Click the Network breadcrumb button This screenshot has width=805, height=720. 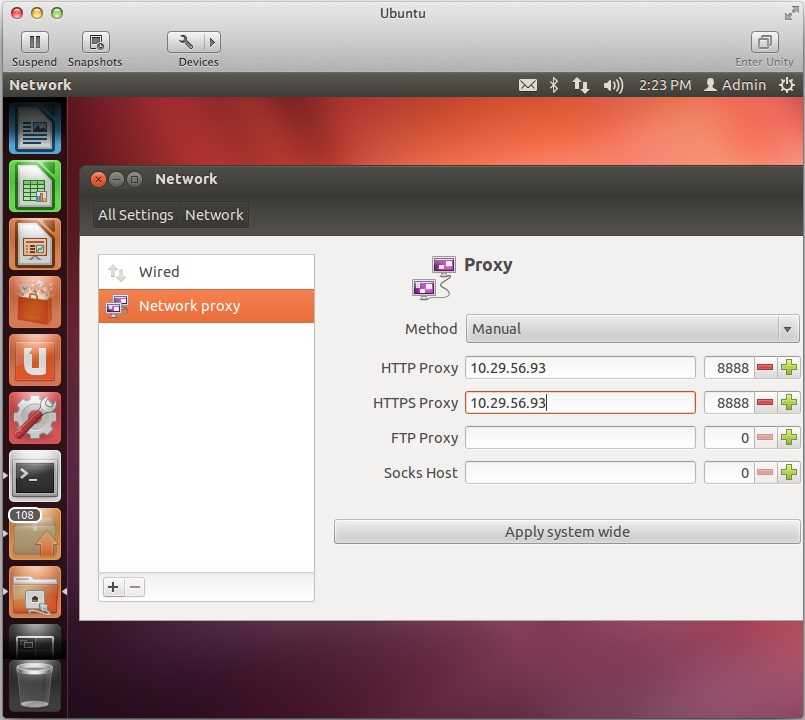pyautogui.click(x=214, y=215)
